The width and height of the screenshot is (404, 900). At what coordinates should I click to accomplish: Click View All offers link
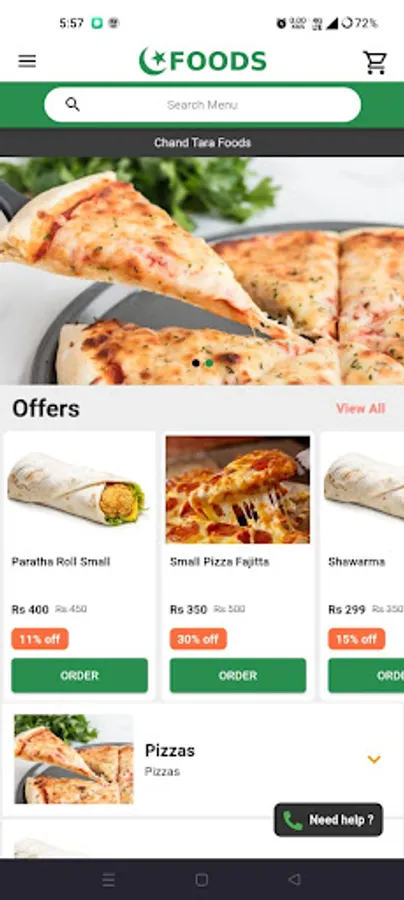coord(360,408)
